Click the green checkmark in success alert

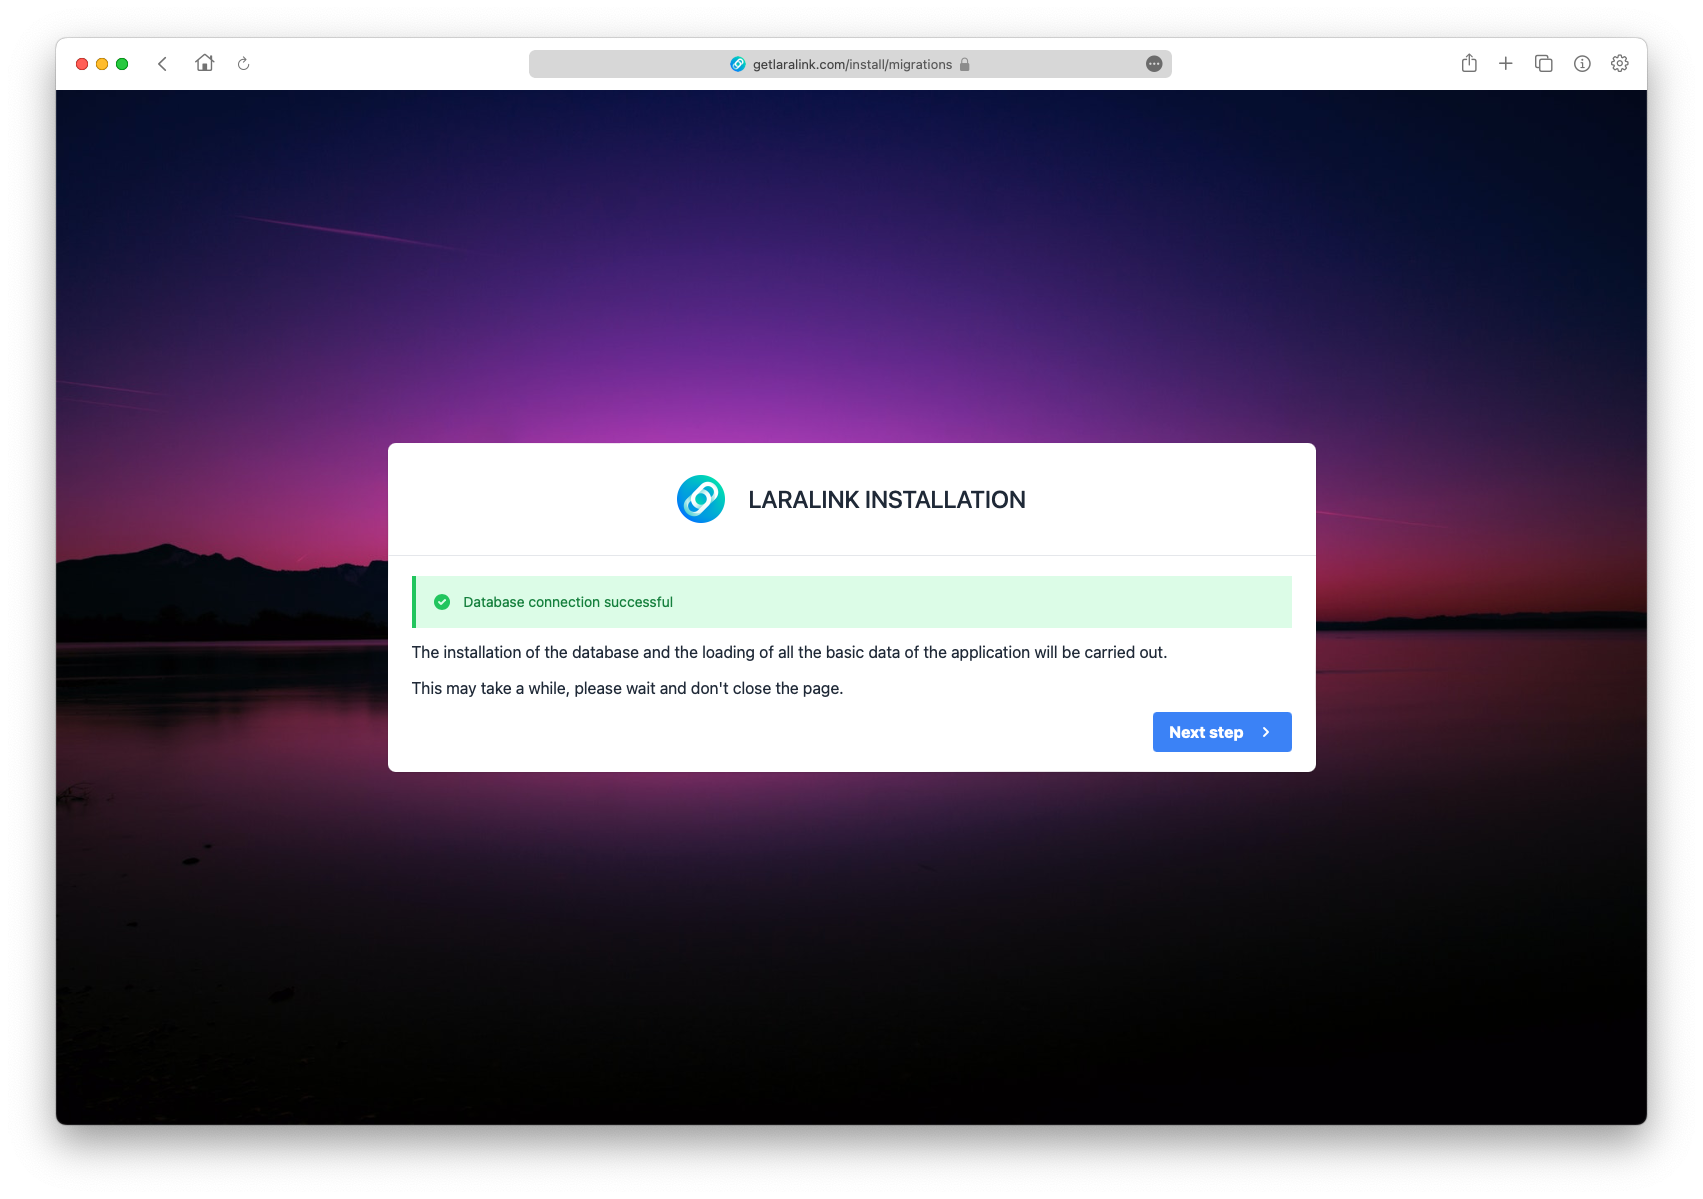[442, 602]
